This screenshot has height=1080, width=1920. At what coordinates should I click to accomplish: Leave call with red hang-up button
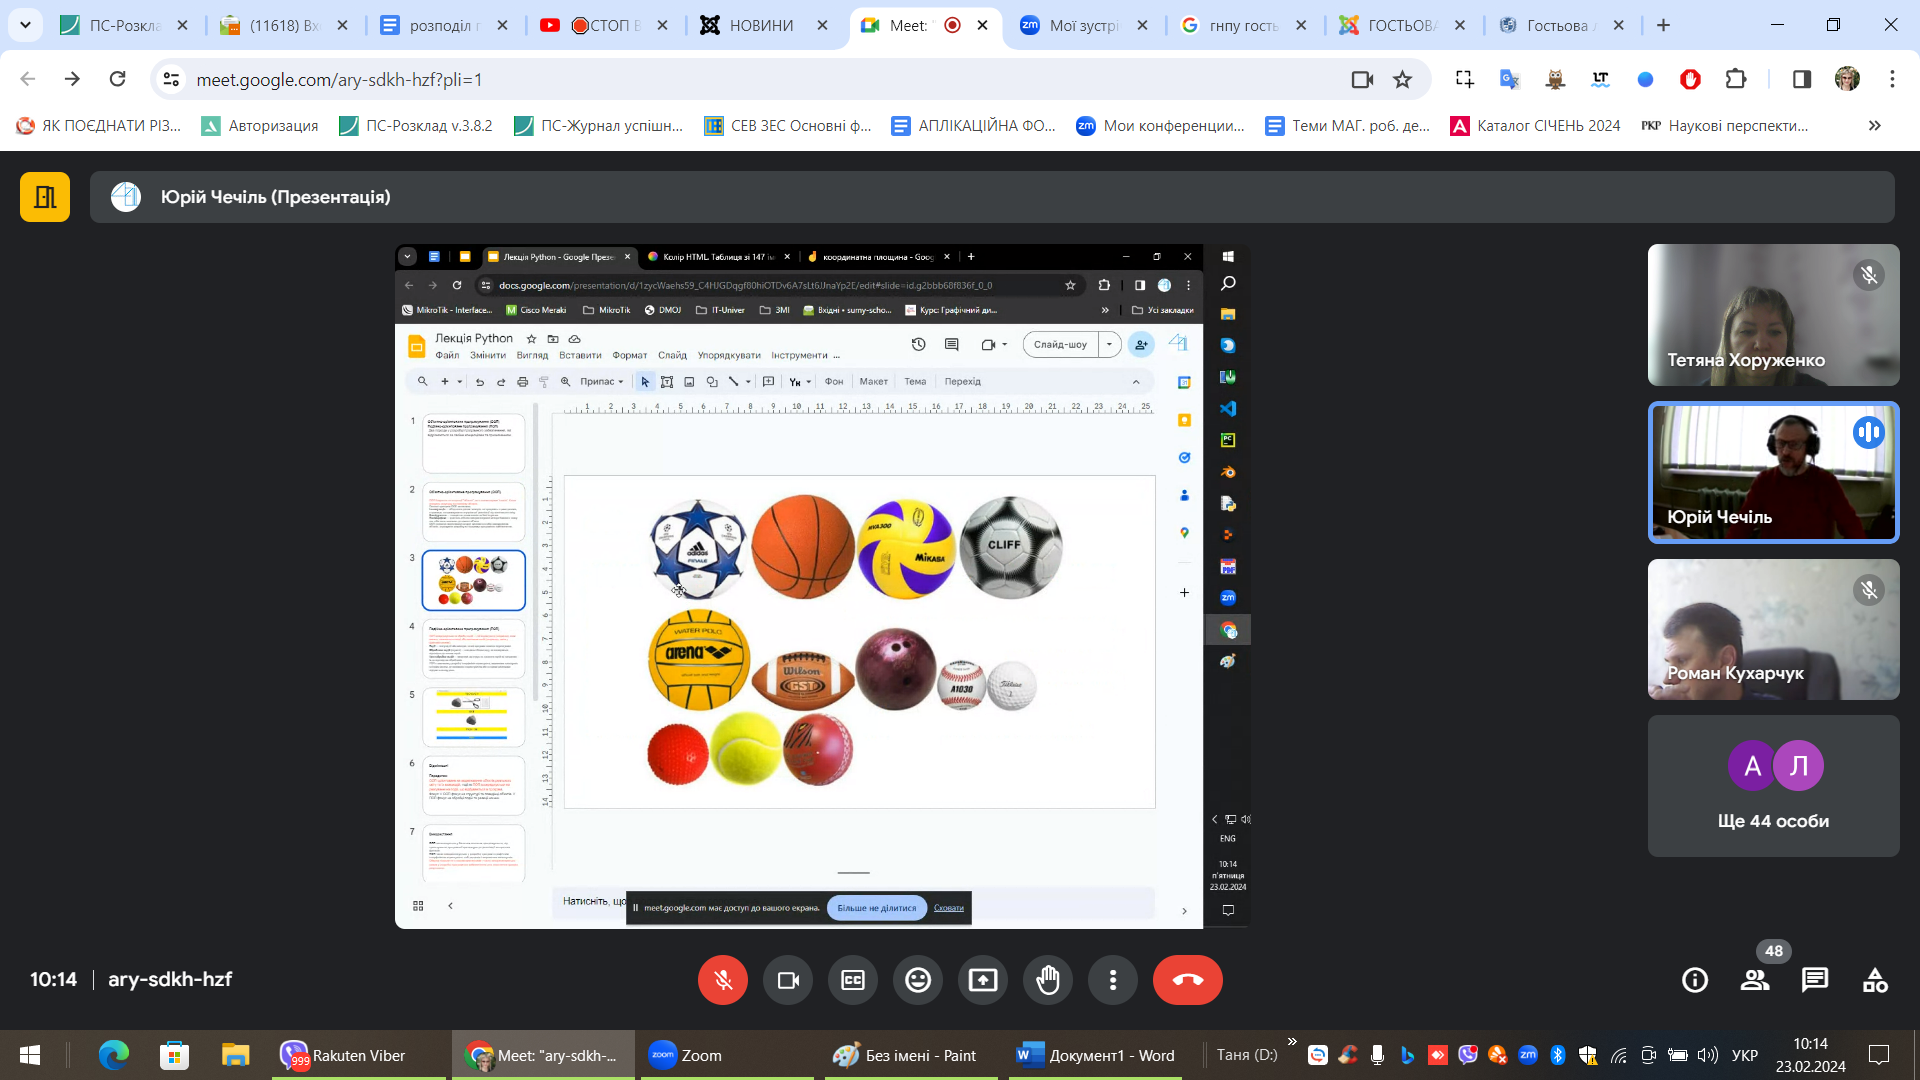[1187, 980]
